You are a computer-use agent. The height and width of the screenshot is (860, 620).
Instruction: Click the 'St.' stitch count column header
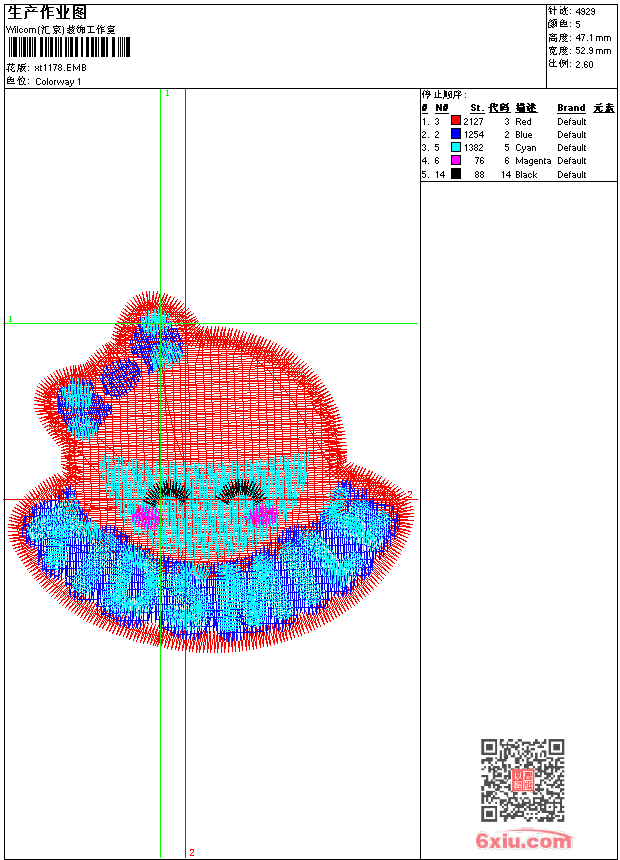(x=477, y=108)
